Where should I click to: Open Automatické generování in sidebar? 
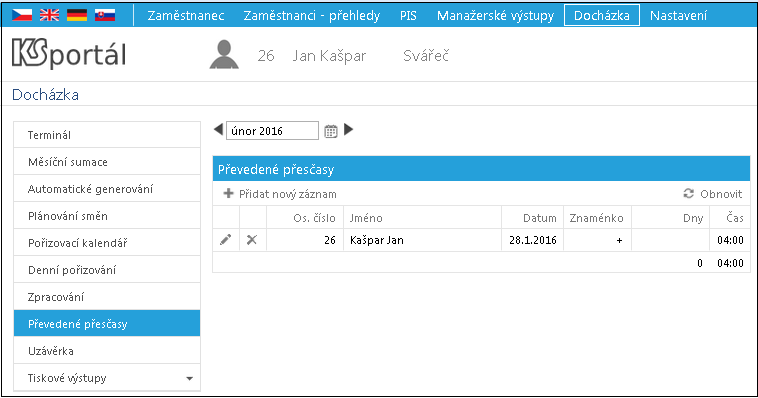pyautogui.click(x=107, y=189)
